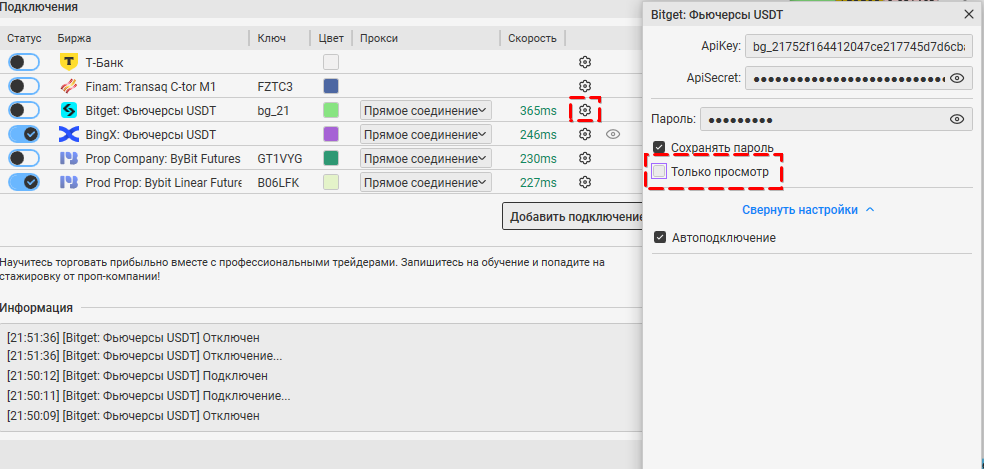Click the BingX exchange logo icon
This screenshot has height=469, width=984.
click(68, 134)
